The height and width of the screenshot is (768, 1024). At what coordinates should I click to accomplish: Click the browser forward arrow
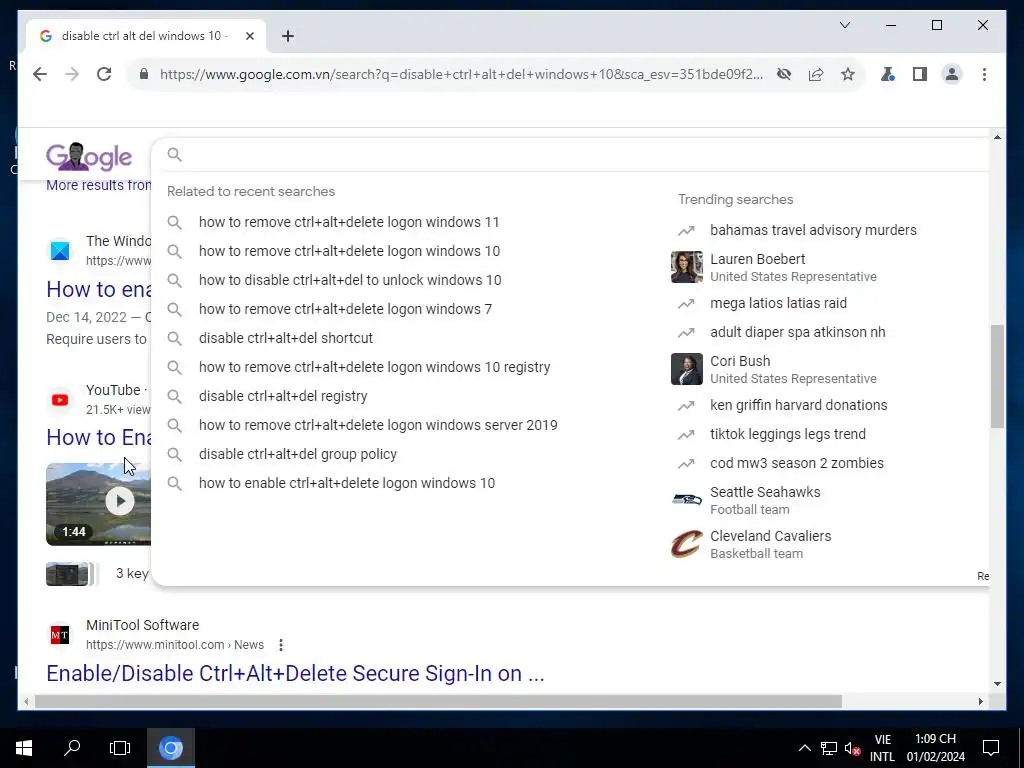pyautogui.click(x=72, y=74)
